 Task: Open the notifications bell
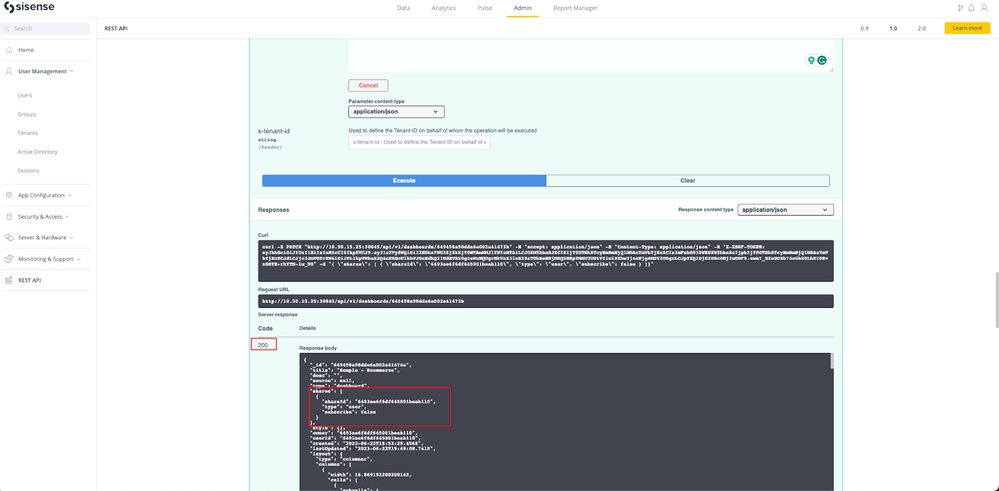click(x=971, y=8)
